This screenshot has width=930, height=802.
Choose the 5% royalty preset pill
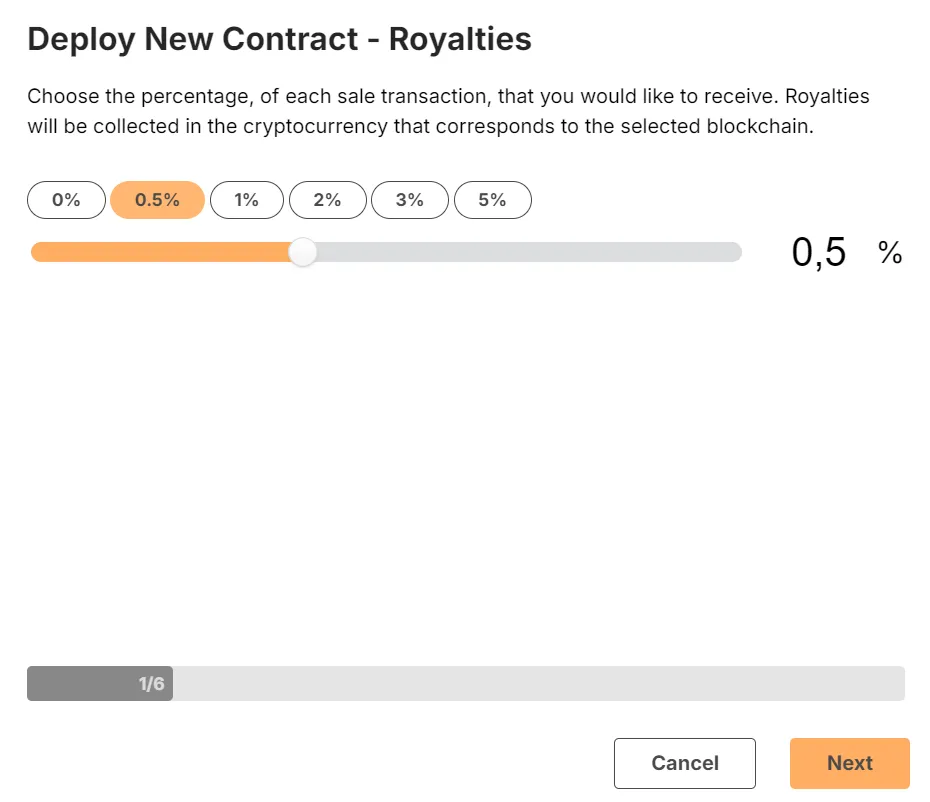click(493, 200)
